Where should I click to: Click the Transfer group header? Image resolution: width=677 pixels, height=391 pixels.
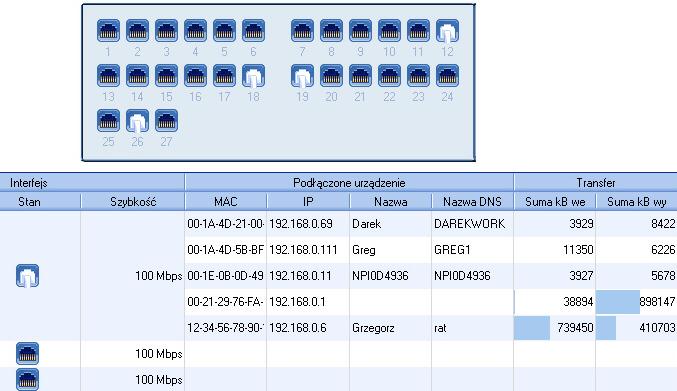[x=595, y=183]
